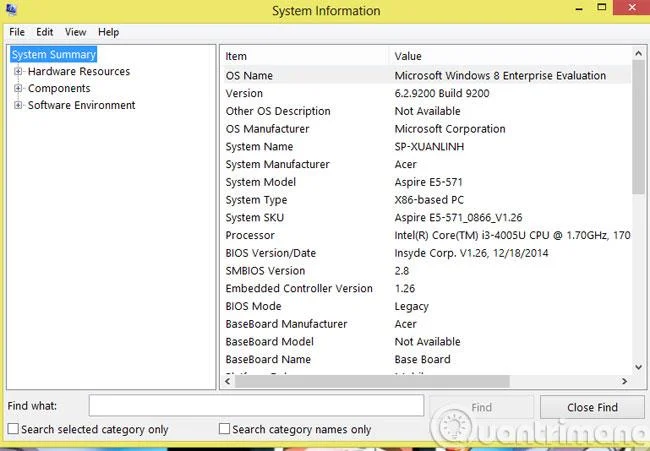Expand the Components tree node
This screenshot has height=451, width=650.
18,88
